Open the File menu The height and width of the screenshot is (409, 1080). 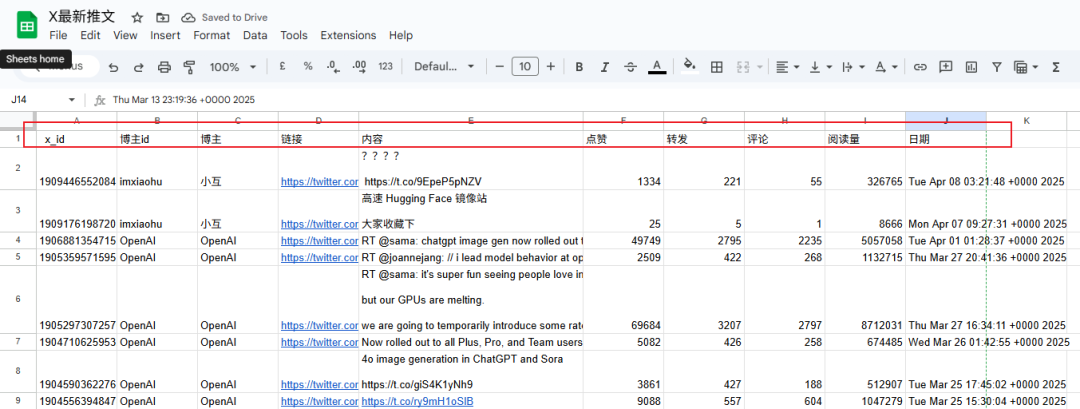click(59, 35)
